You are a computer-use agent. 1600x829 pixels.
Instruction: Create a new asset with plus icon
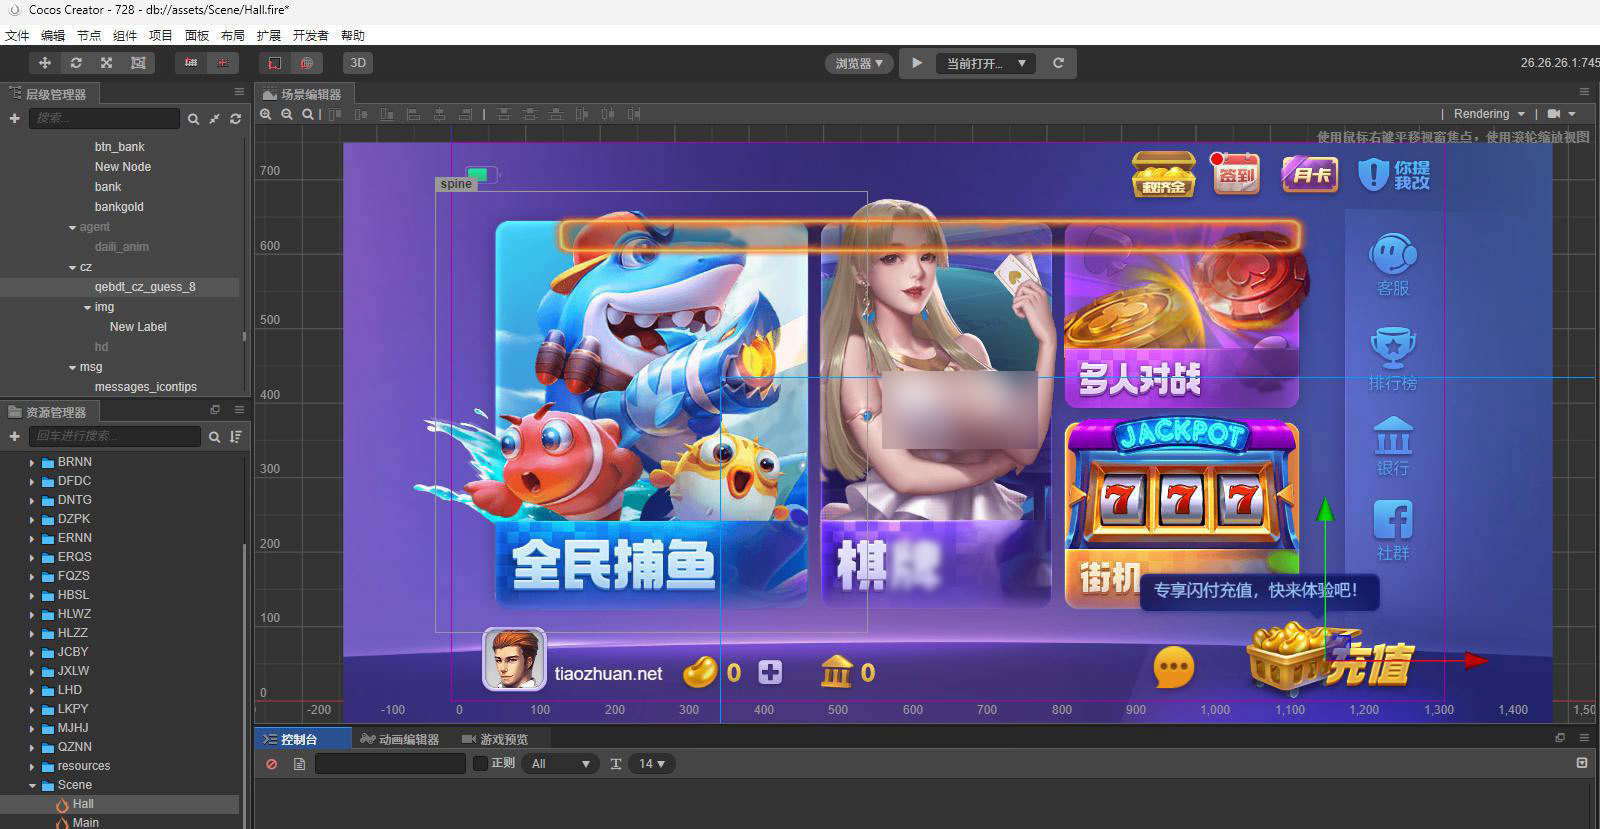pyautogui.click(x=14, y=436)
